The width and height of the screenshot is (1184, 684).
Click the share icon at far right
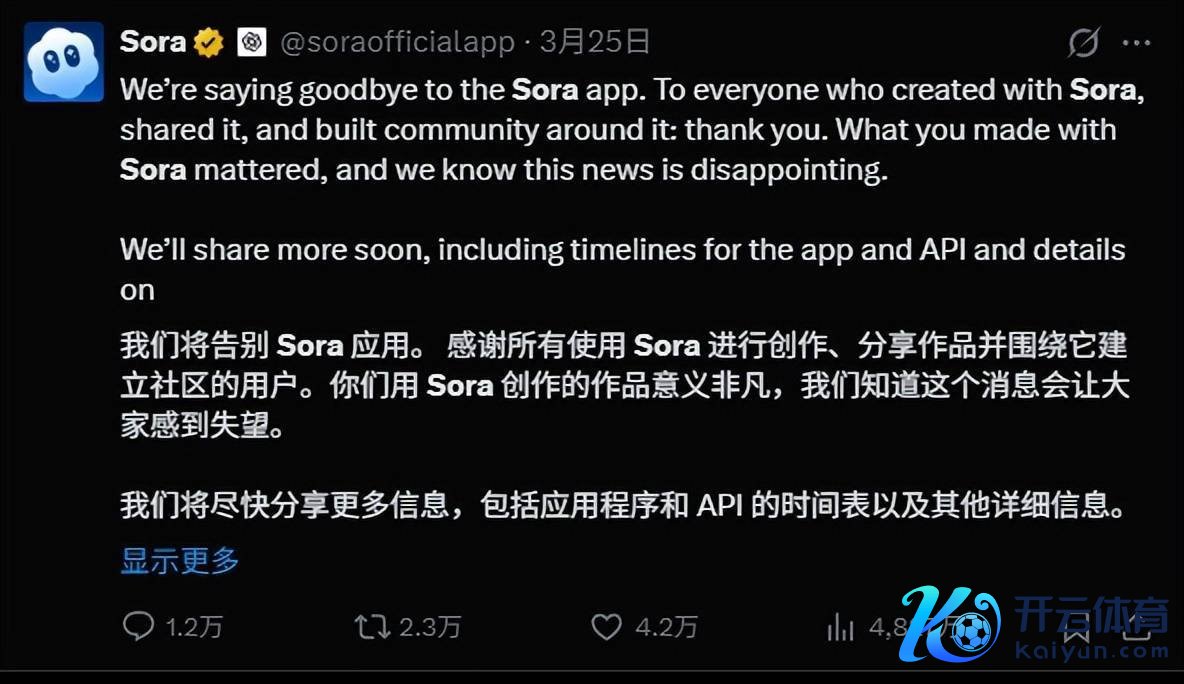point(1138,627)
